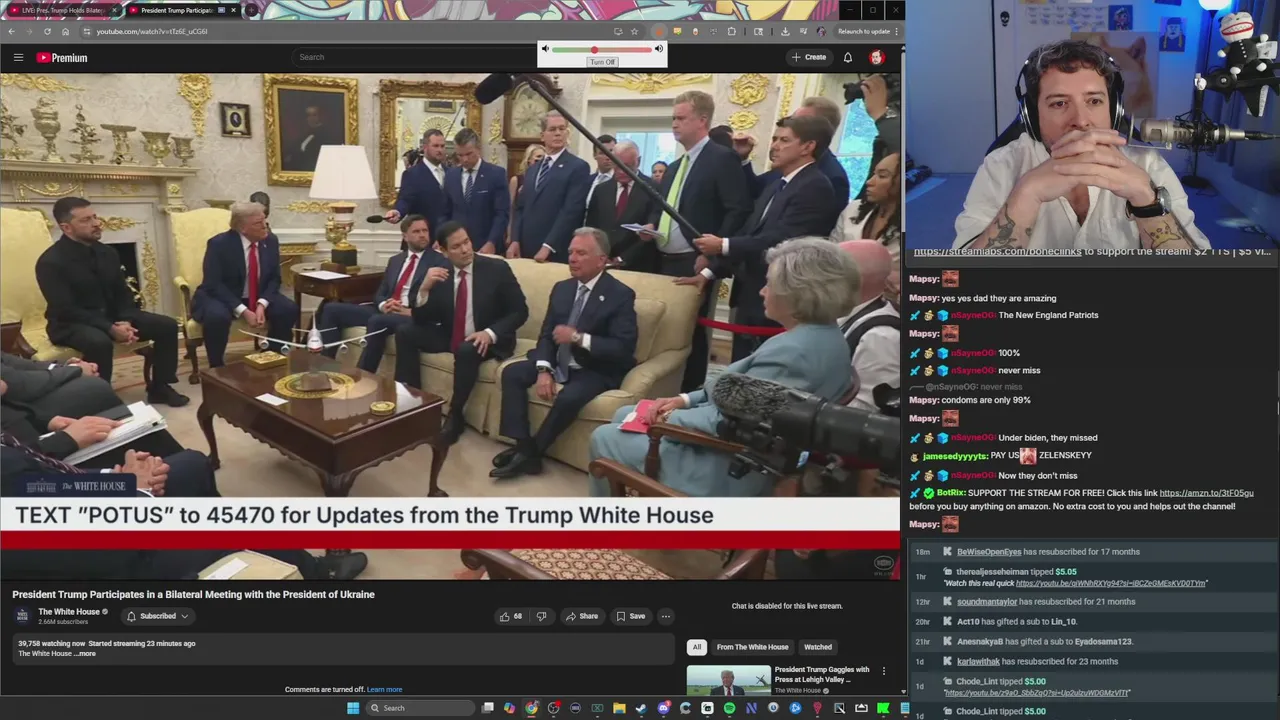Open Steam from the taskbar
Image resolution: width=1280 pixels, height=720 pixels.
click(x=641, y=708)
